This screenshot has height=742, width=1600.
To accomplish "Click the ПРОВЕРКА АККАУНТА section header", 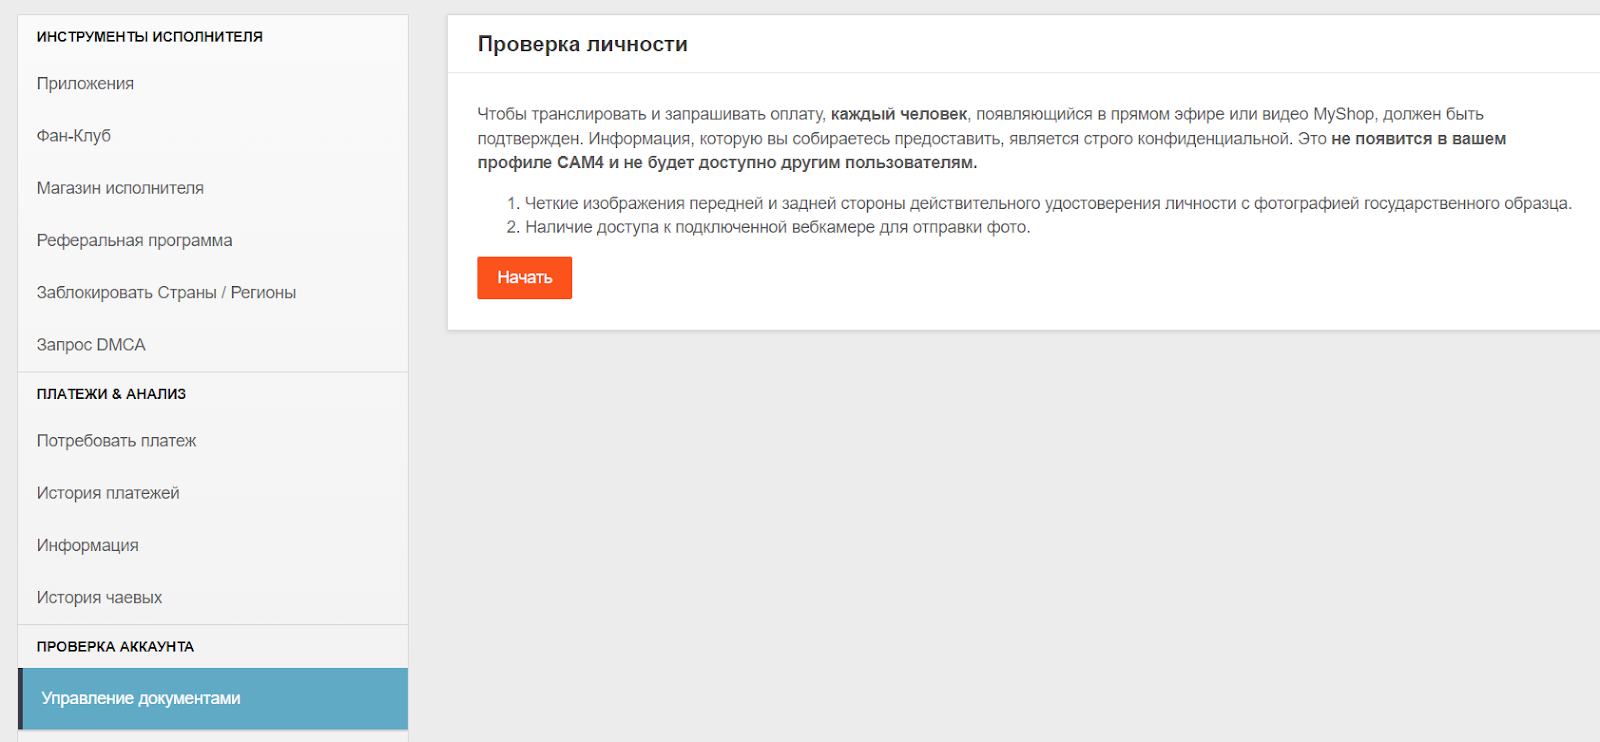I will click(115, 647).
